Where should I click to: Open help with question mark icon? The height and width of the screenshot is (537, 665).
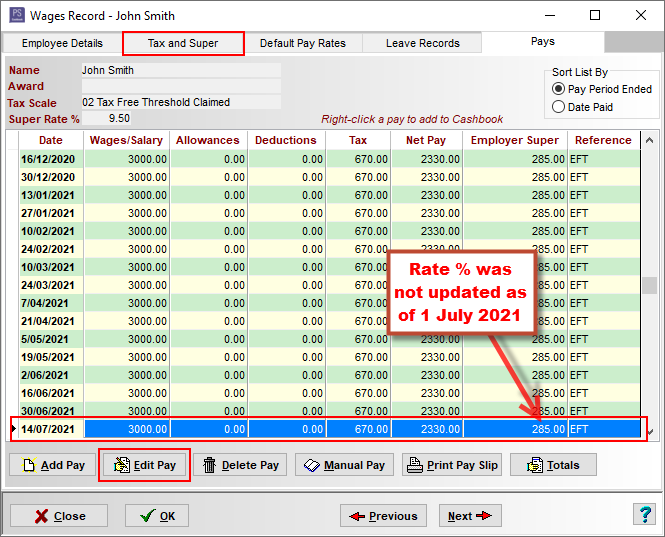coord(645,515)
